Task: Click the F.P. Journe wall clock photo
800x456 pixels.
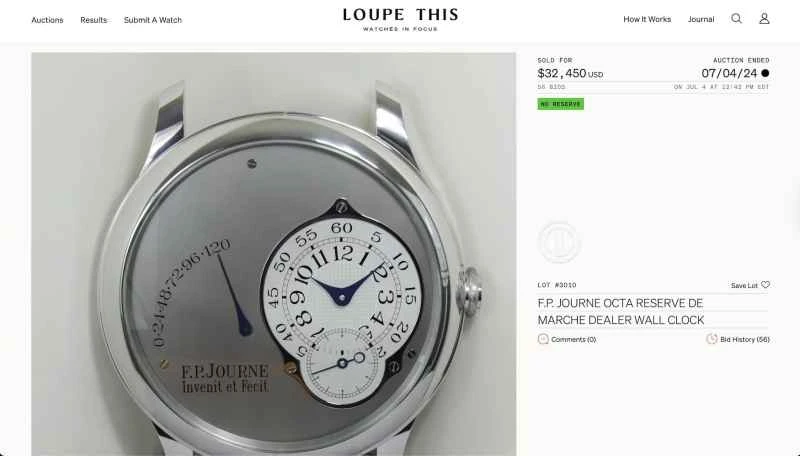Action: click(273, 254)
